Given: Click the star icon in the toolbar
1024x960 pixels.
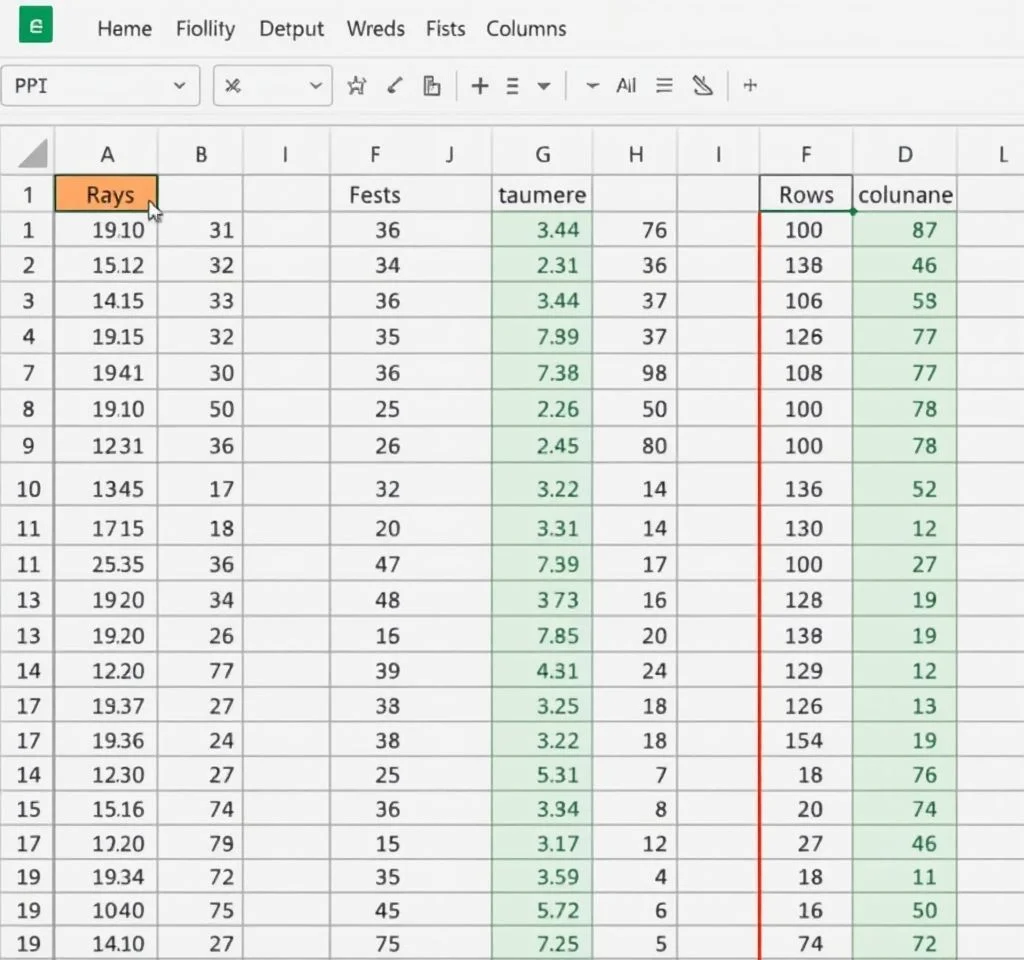Looking at the screenshot, I should (x=357, y=86).
